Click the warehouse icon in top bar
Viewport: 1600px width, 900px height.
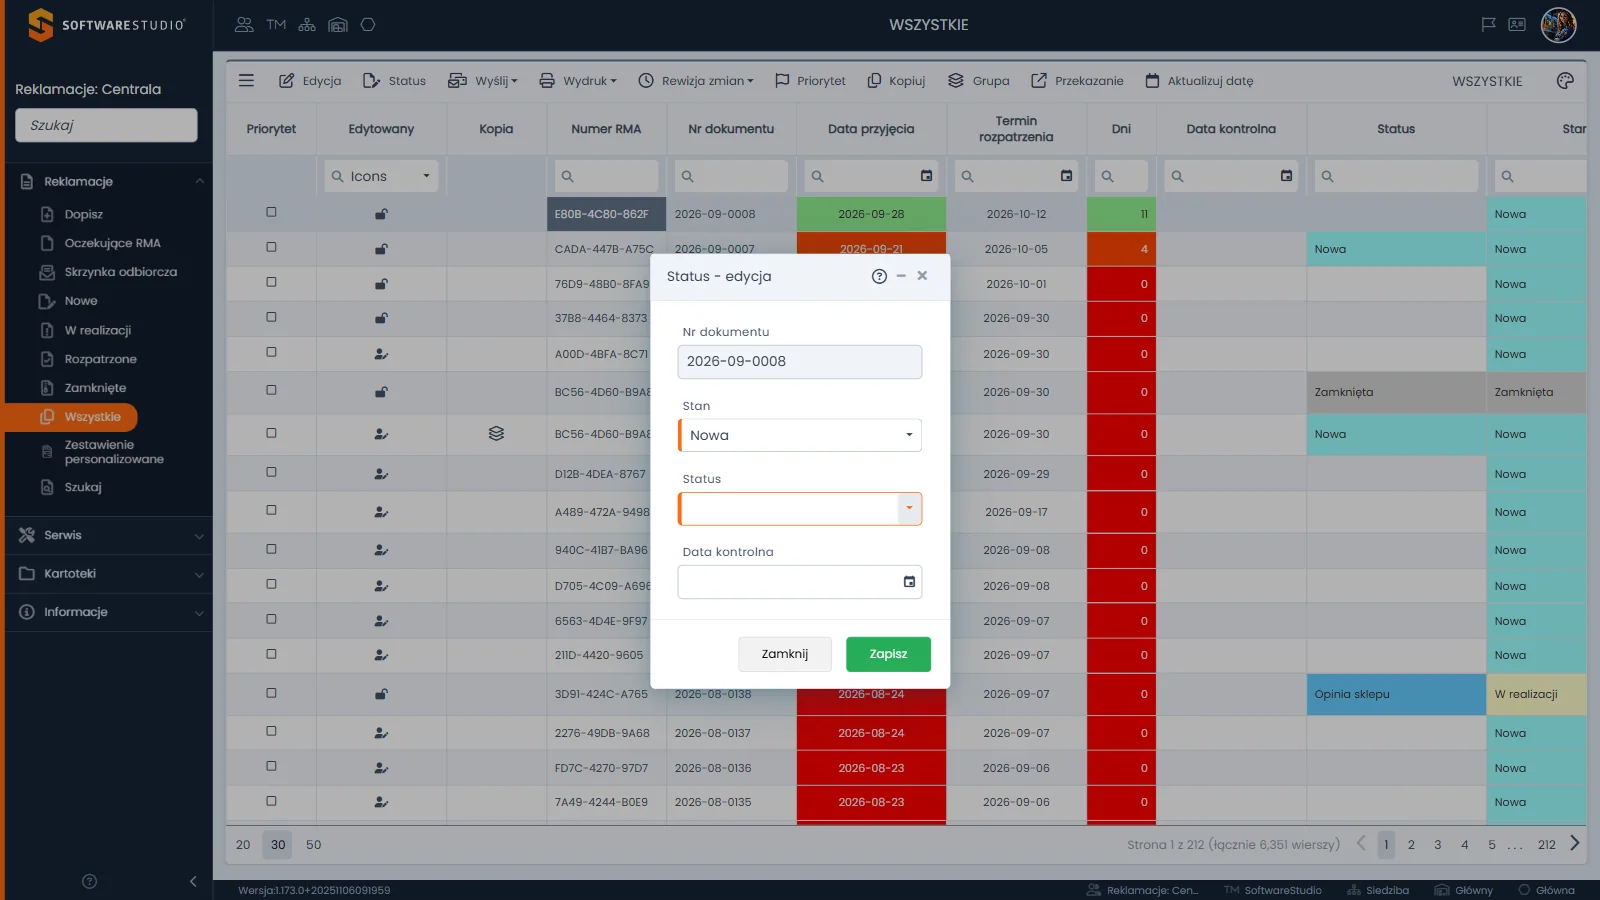338,25
